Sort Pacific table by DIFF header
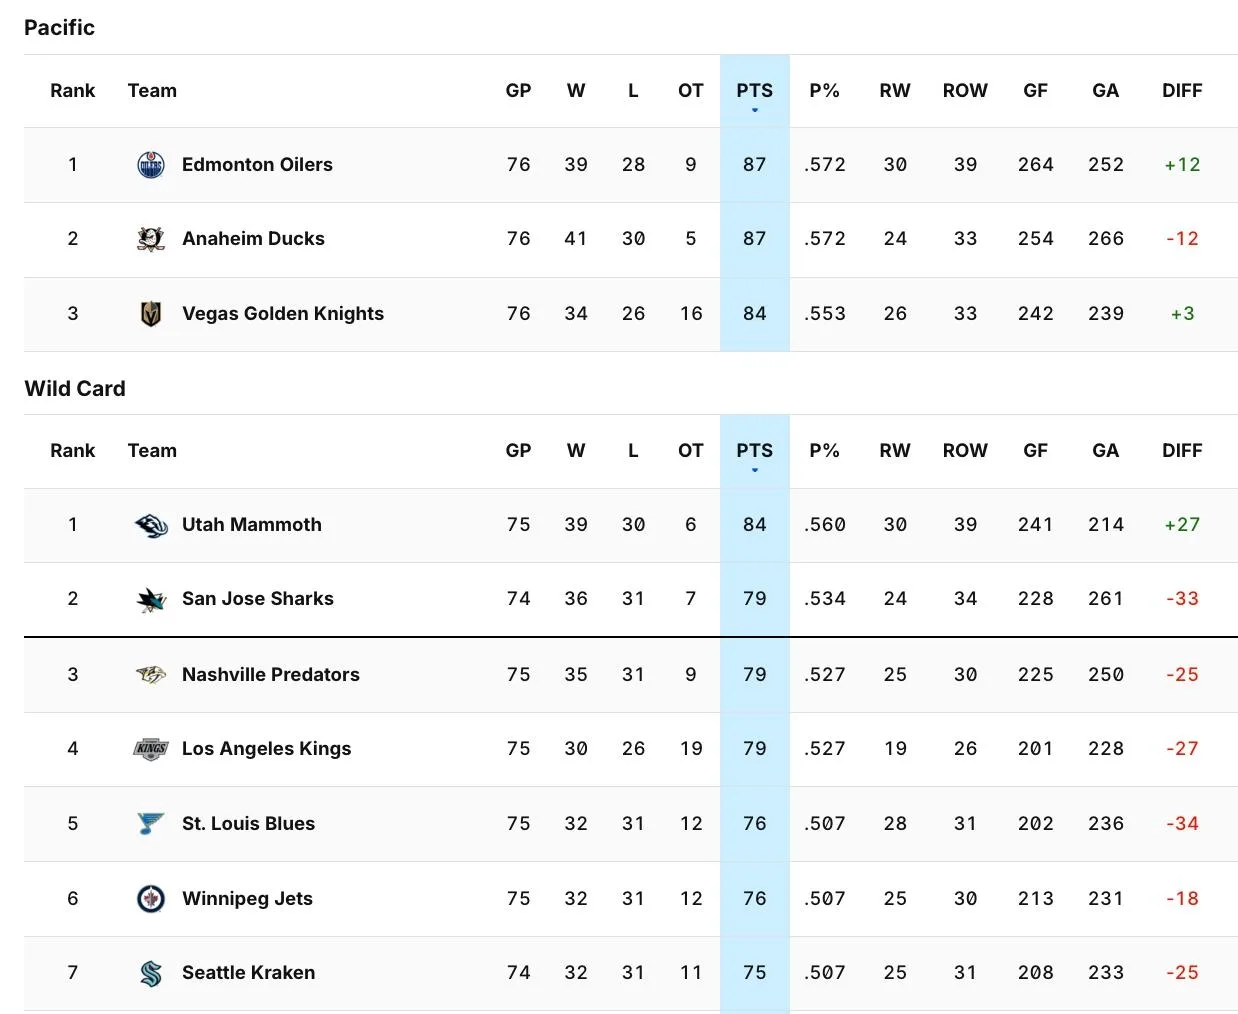This screenshot has height=1014, width=1238. (1182, 91)
